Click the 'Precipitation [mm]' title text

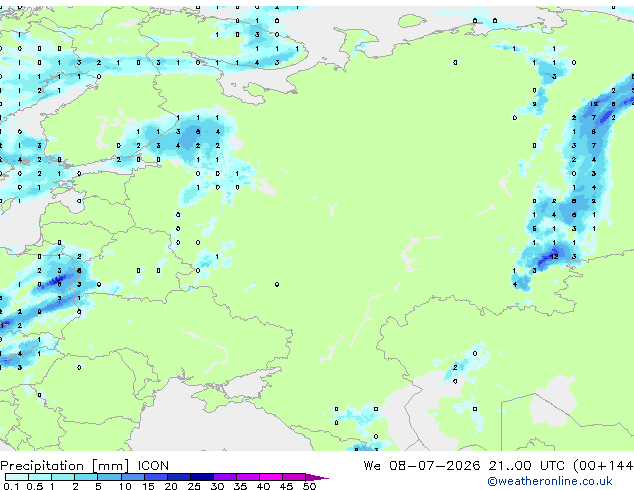pos(65,466)
